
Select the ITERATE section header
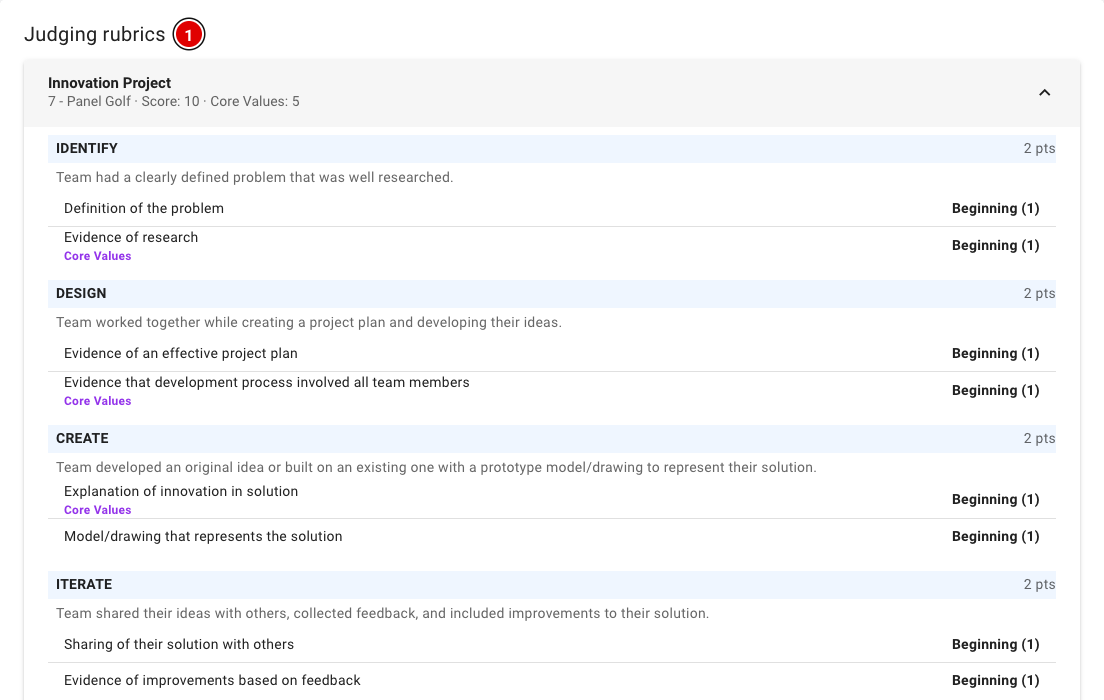click(551, 585)
